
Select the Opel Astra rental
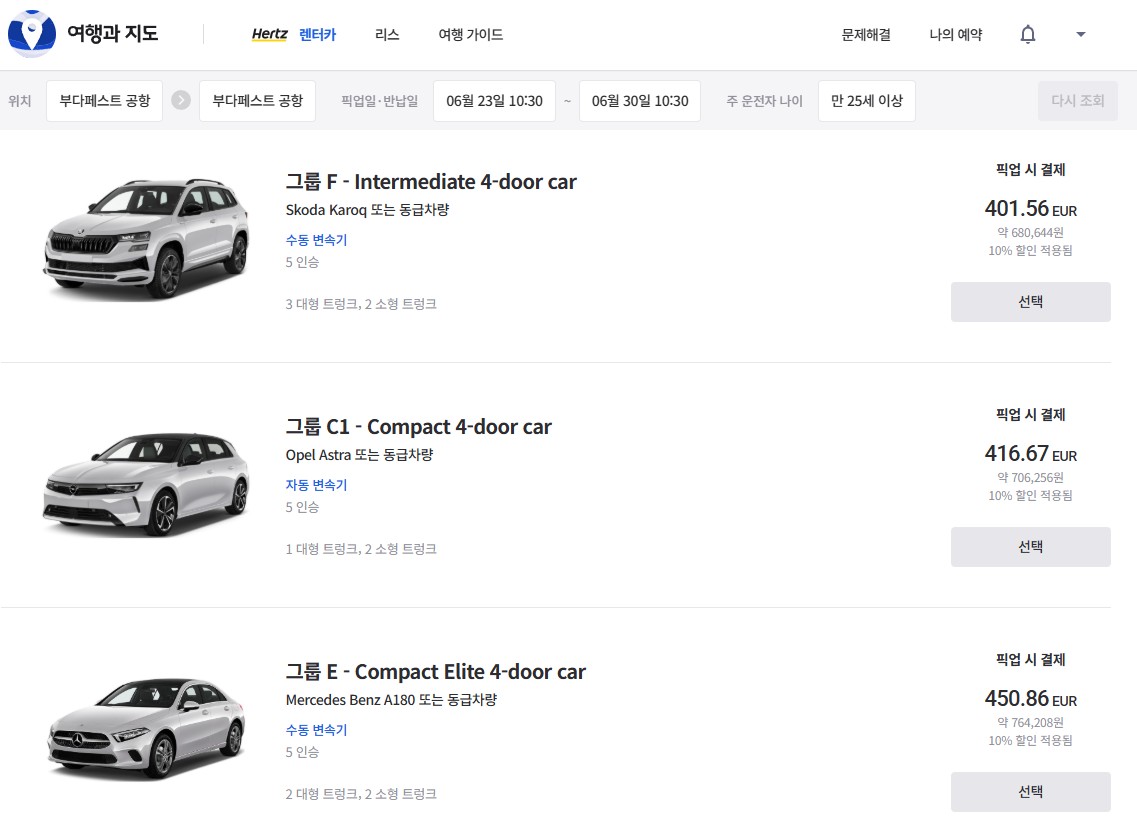tap(1030, 547)
